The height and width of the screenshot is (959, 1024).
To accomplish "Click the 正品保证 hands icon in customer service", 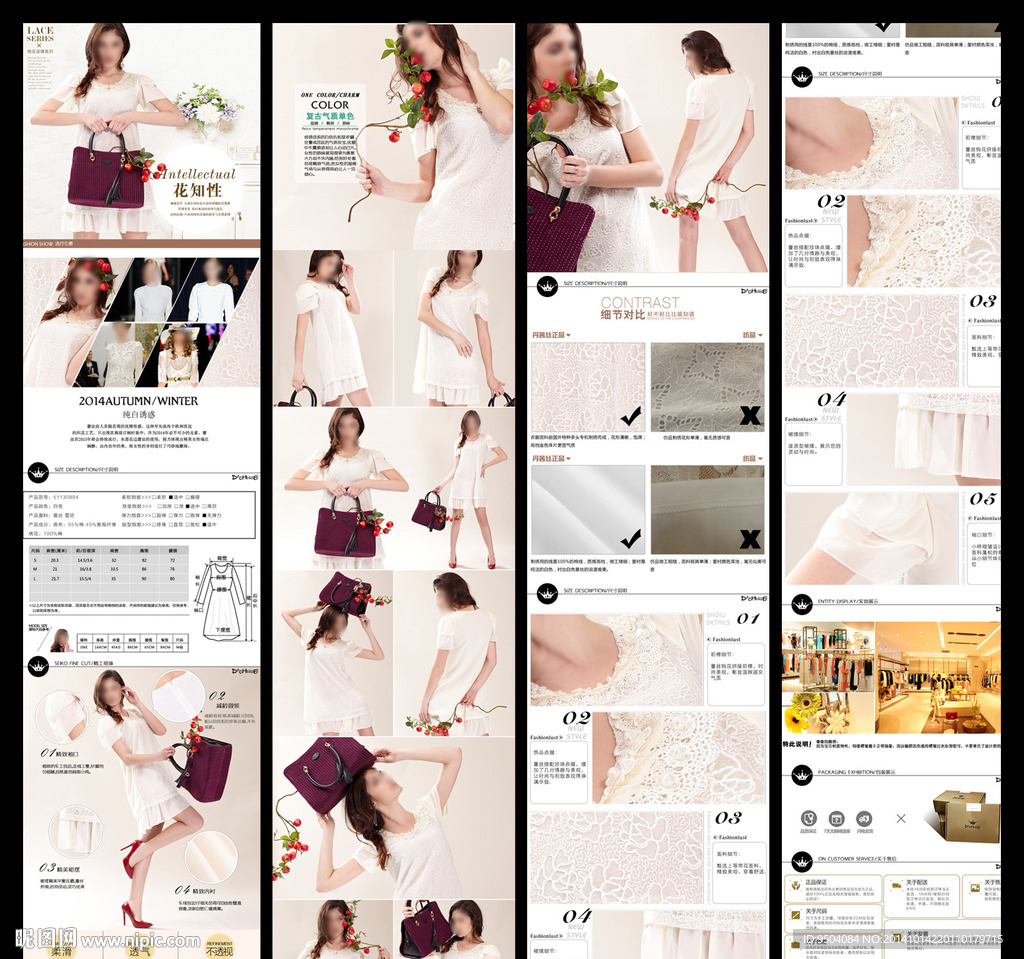I will [x=796, y=886].
